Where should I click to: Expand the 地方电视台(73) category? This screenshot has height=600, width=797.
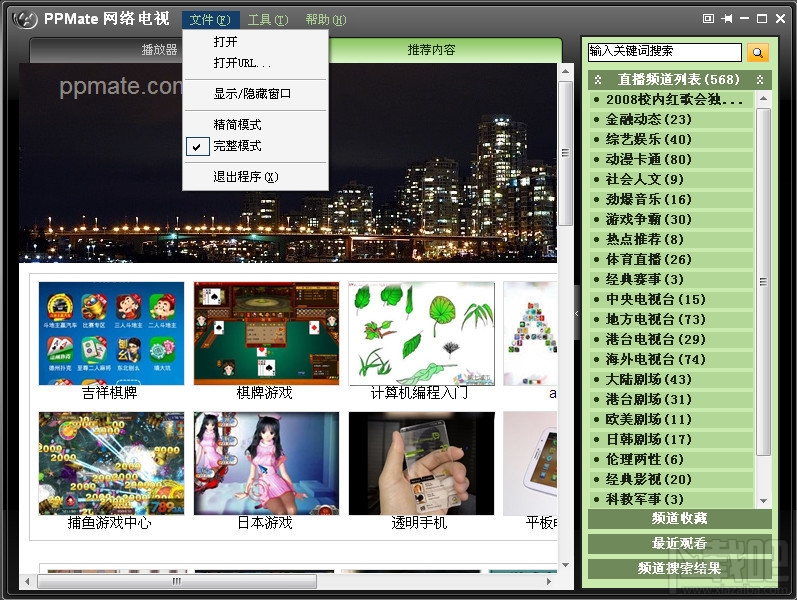click(671, 319)
